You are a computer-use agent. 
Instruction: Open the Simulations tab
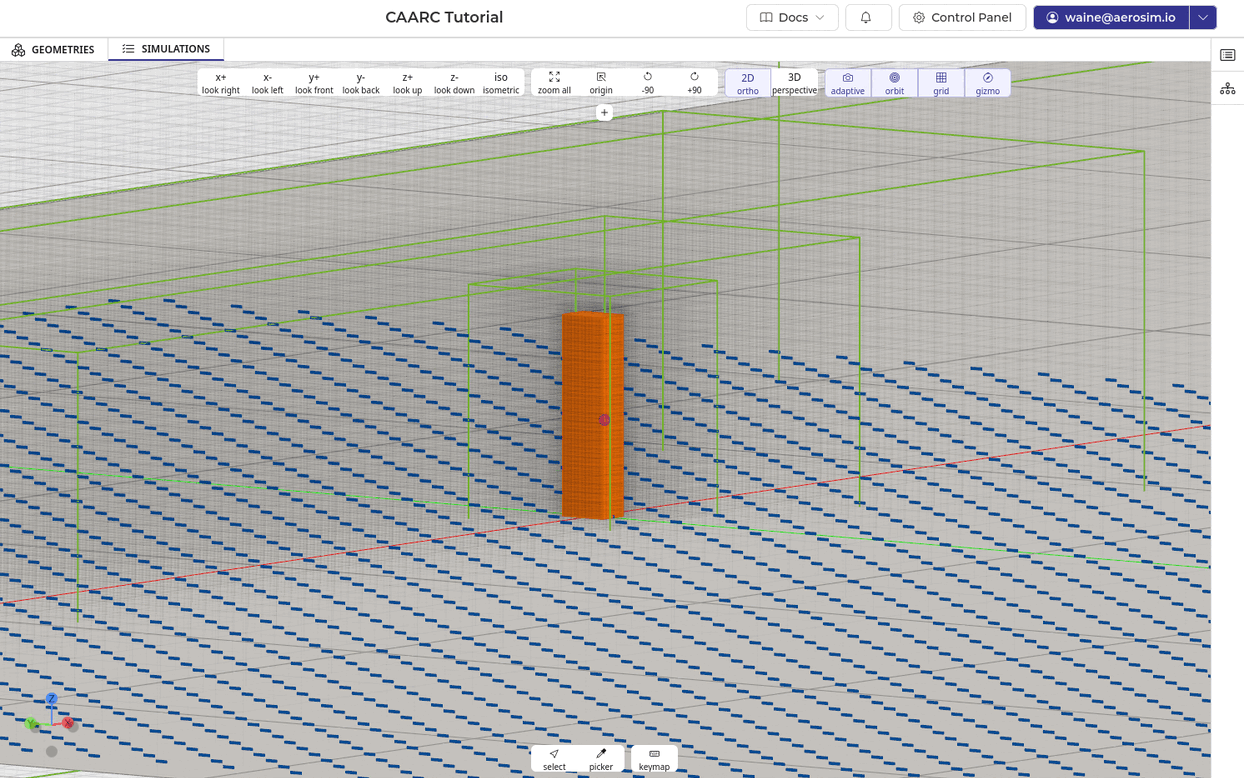(x=166, y=49)
